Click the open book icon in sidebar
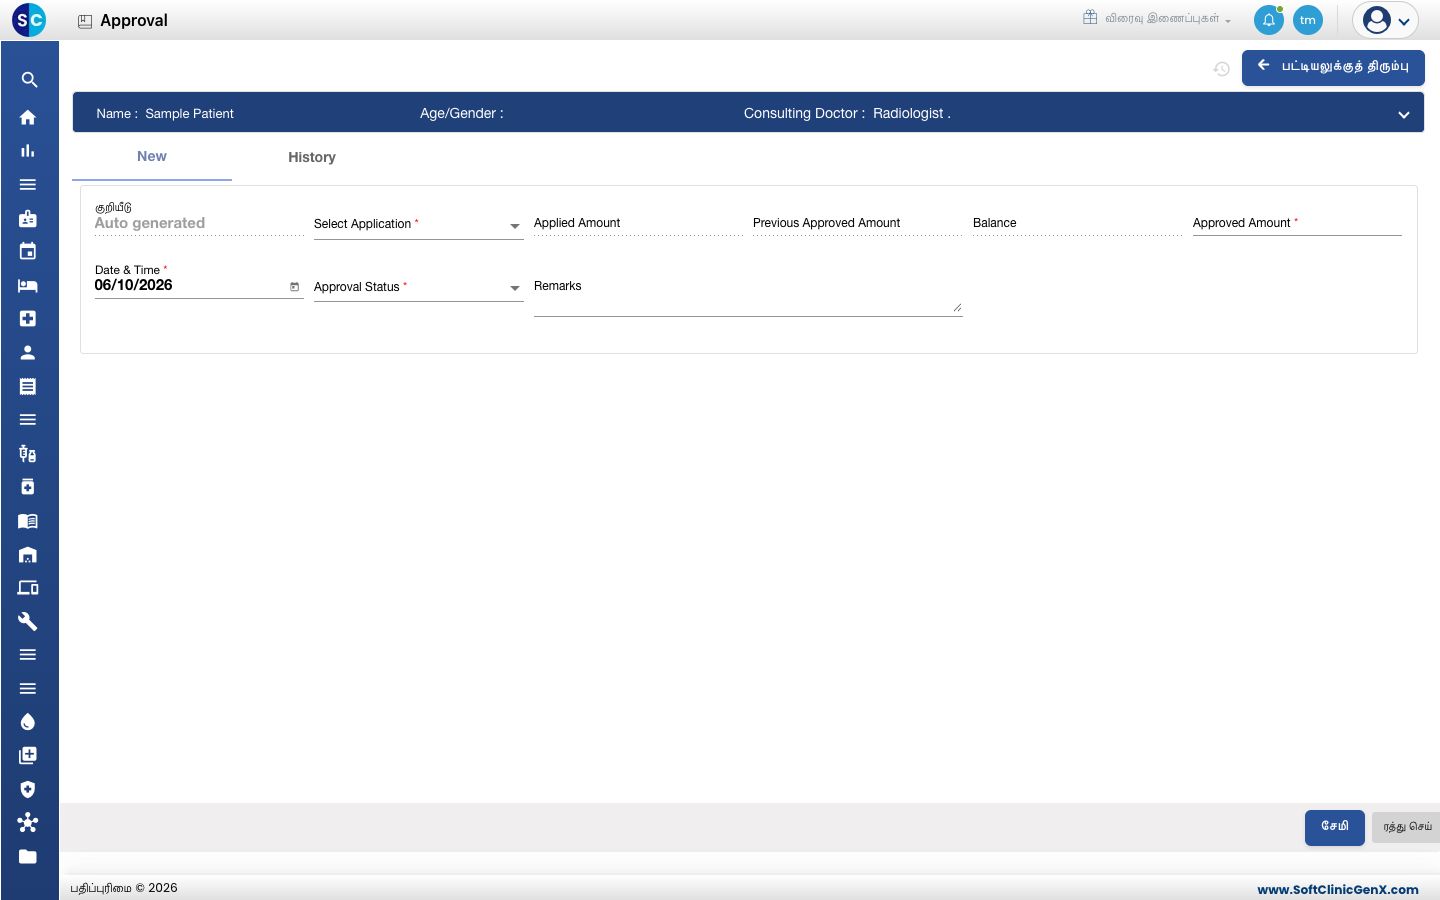The width and height of the screenshot is (1440, 900). [x=28, y=521]
